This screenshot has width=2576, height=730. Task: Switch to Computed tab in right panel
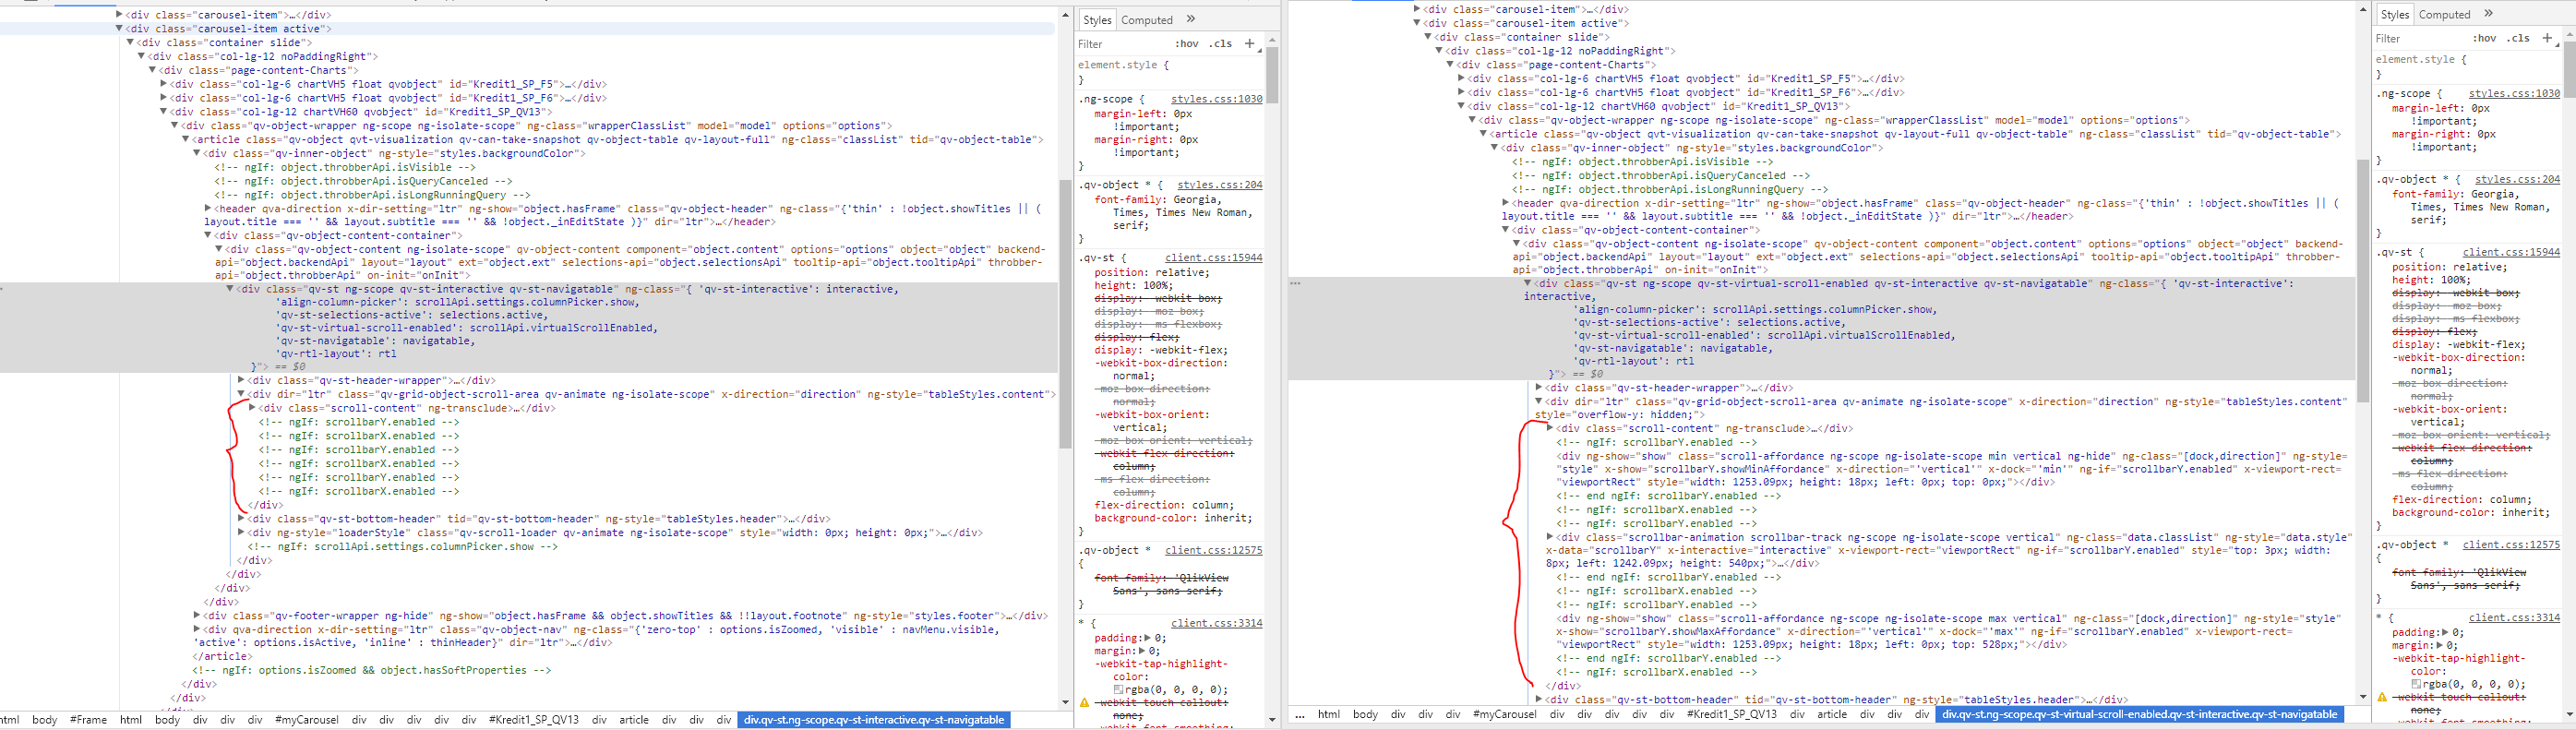pyautogui.click(x=2445, y=15)
